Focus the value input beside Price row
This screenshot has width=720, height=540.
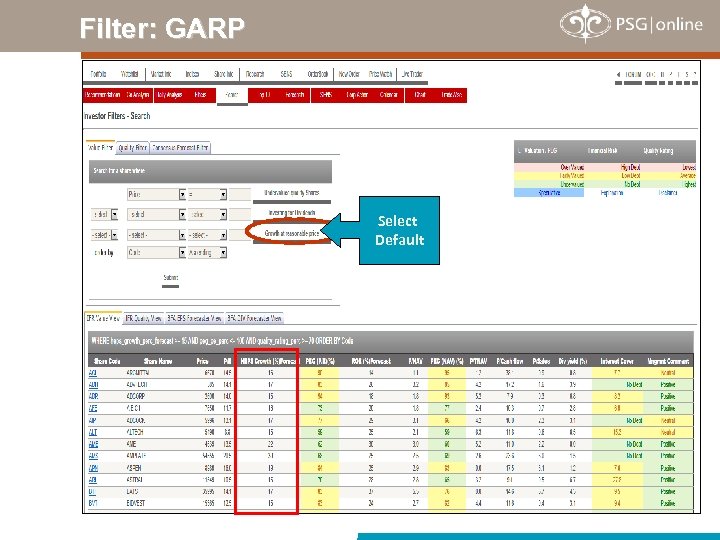pos(240,195)
